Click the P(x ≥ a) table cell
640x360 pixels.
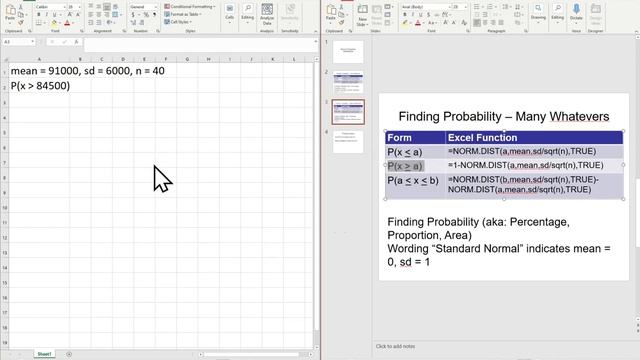click(415, 166)
